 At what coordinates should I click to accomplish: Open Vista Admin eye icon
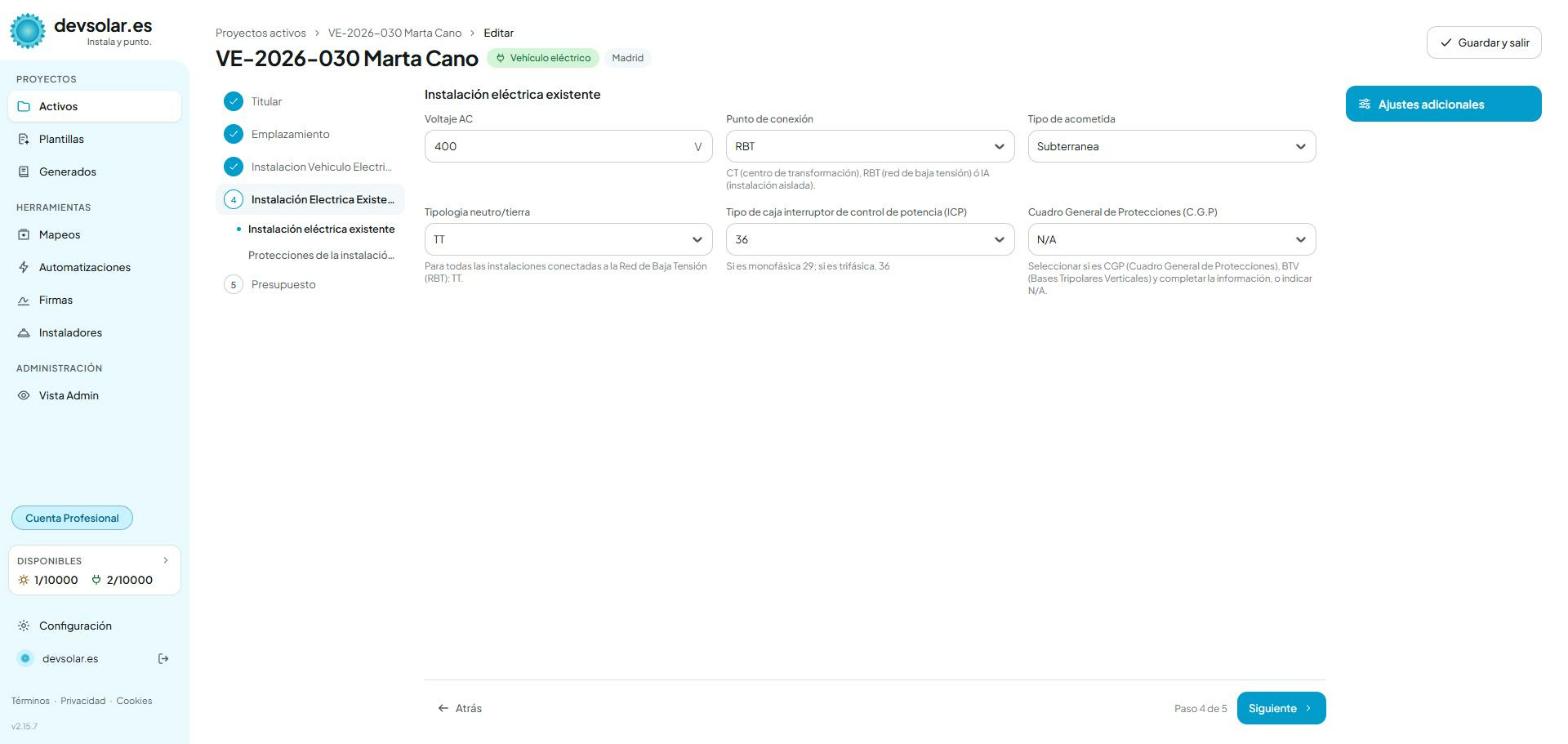pos(25,396)
